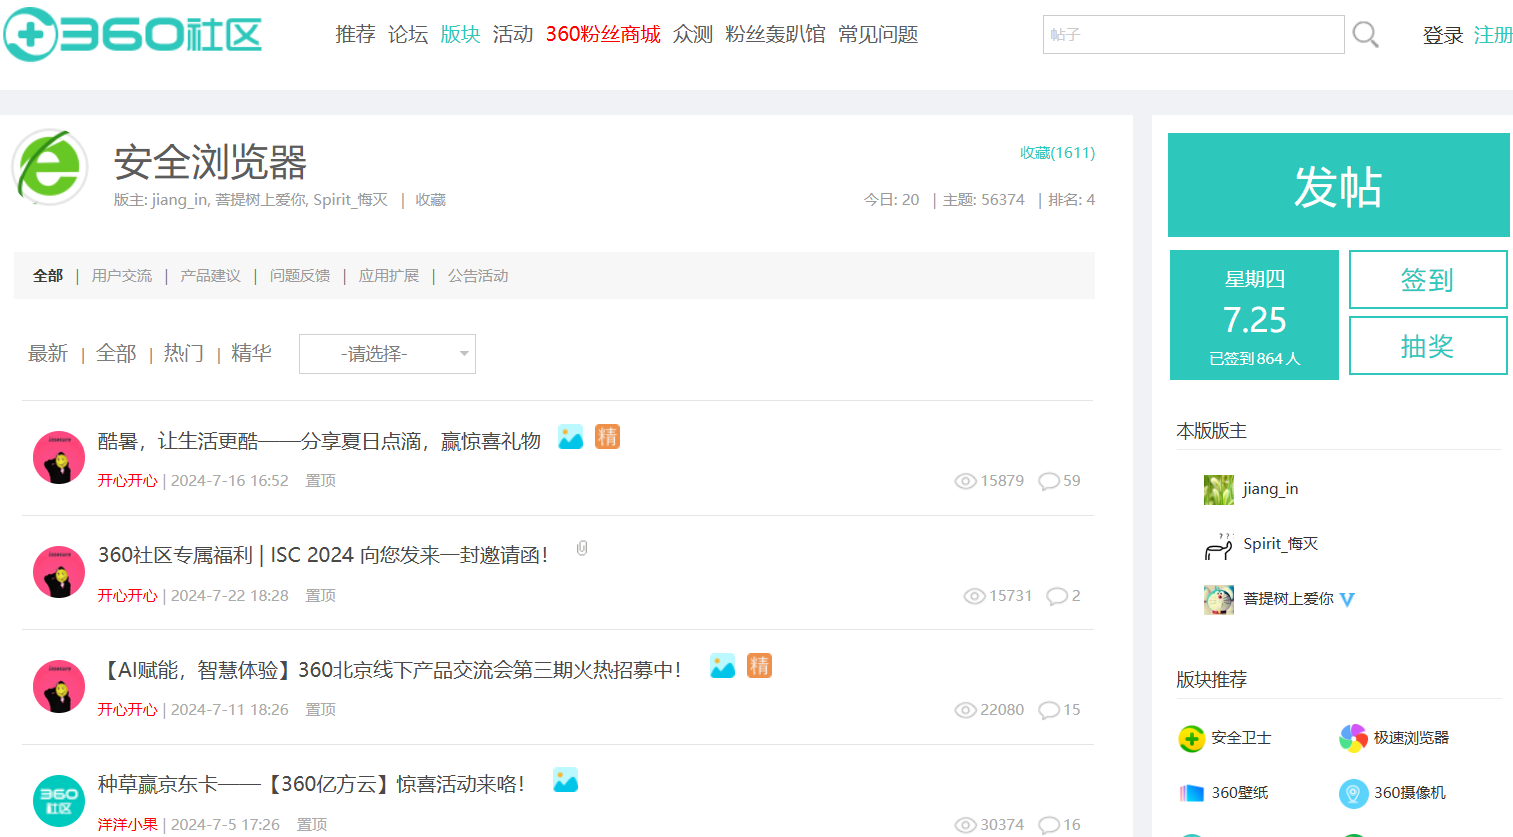
Task: Click reply bubble icon on 酷暑 post
Action: click(x=1049, y=481)
